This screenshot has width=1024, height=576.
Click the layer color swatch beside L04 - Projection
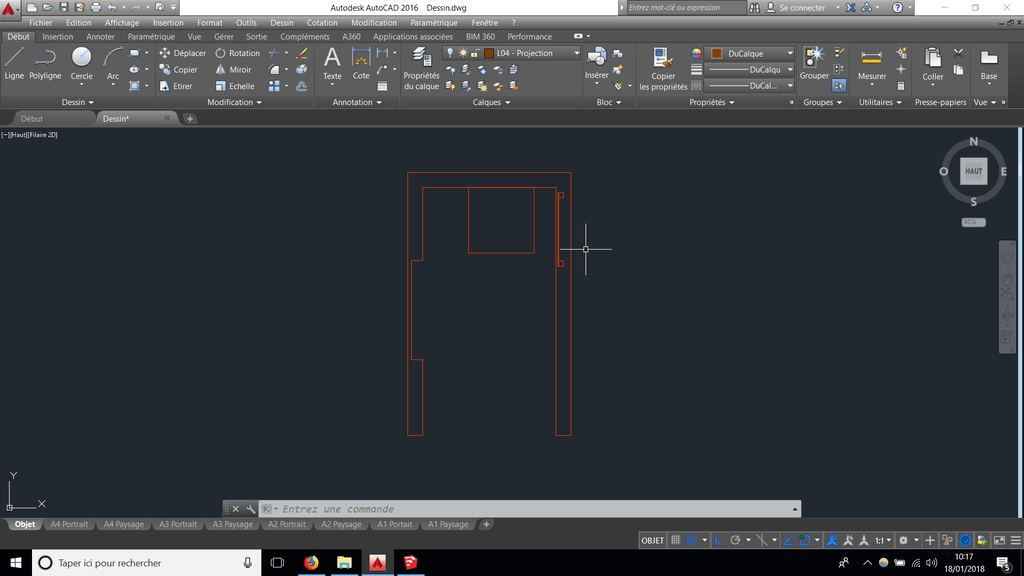click(x=488, y=53)
